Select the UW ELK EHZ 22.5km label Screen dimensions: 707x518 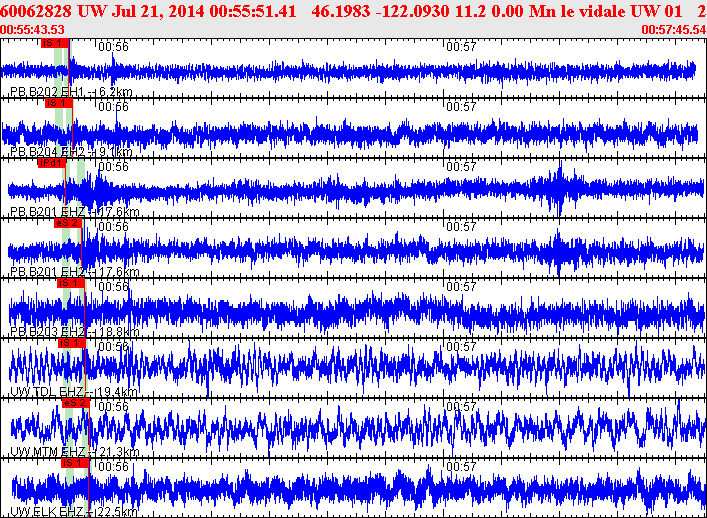74,512
